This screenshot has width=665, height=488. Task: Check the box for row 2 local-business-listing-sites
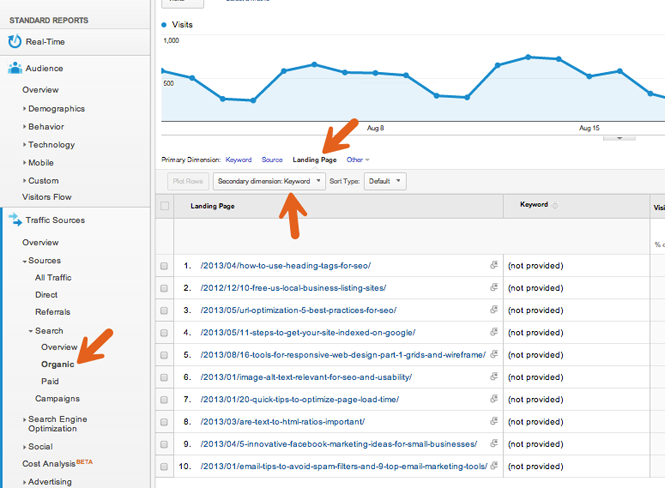click(164, 288)
